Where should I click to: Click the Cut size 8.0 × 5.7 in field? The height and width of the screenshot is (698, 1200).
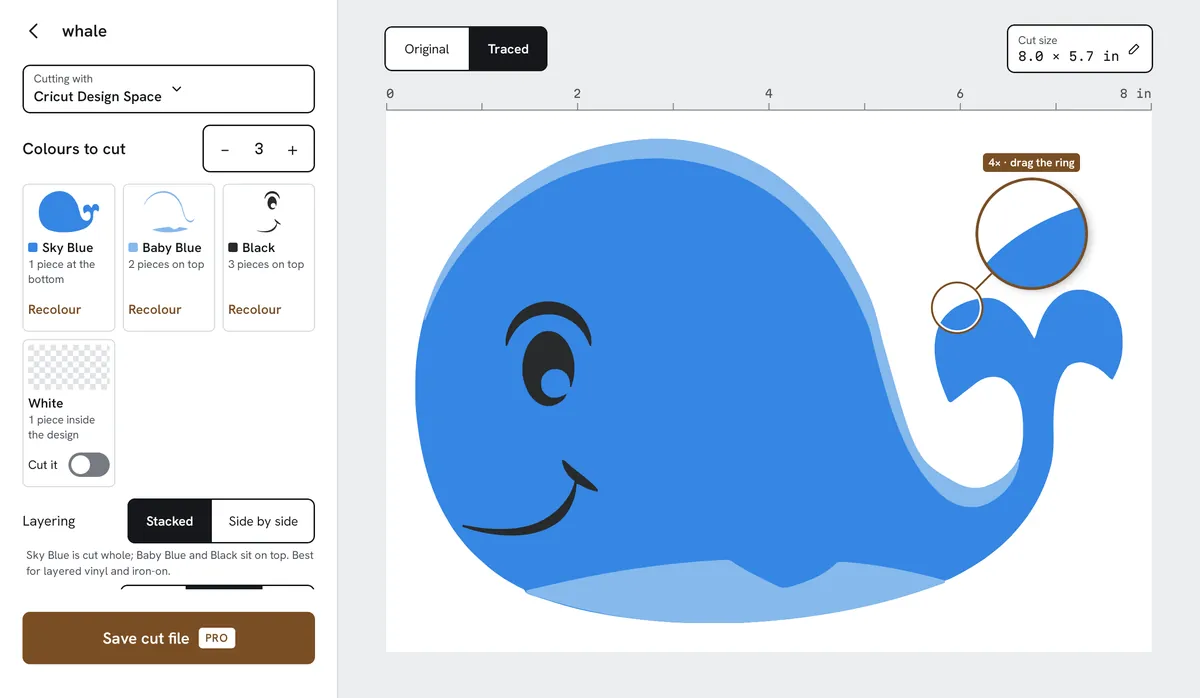point(1079,49)
